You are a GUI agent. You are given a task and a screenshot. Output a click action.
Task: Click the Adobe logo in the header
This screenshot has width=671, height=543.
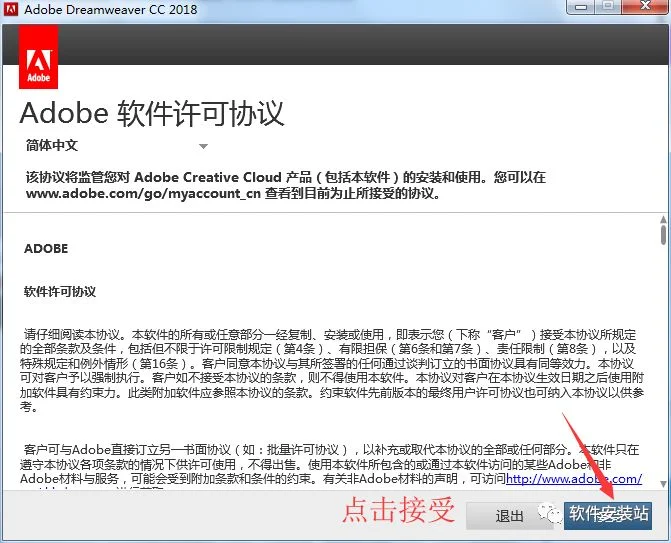coord(39,56)
